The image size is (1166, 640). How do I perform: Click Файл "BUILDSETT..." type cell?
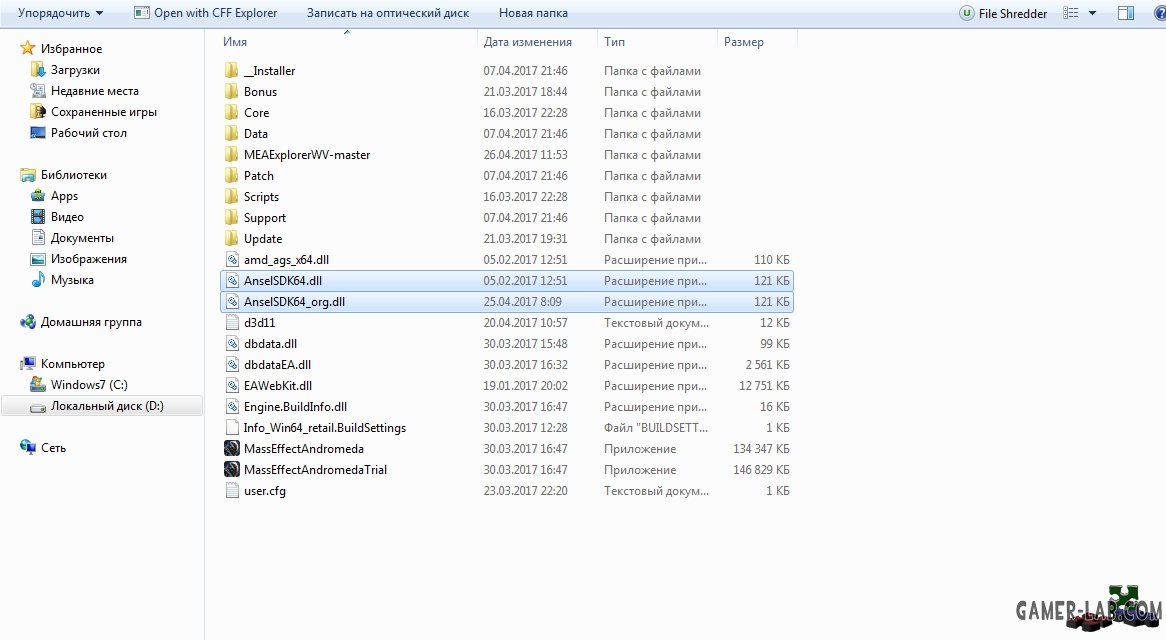pos(656,428)
